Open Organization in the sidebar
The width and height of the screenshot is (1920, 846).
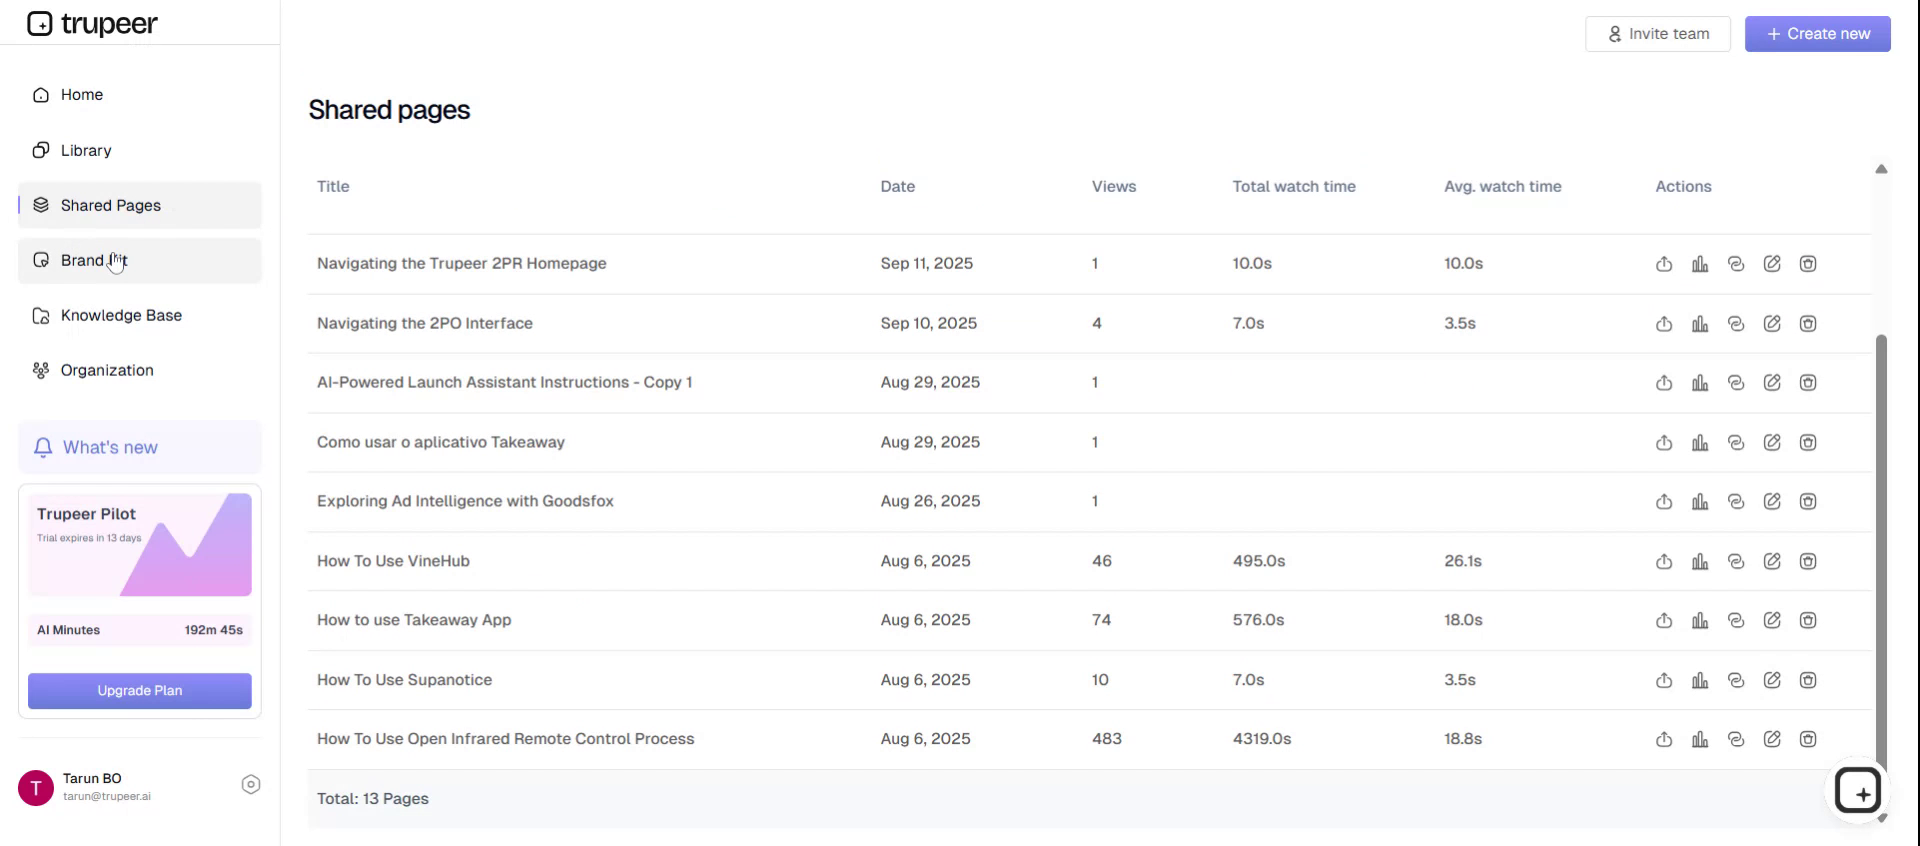coord(140,370)
